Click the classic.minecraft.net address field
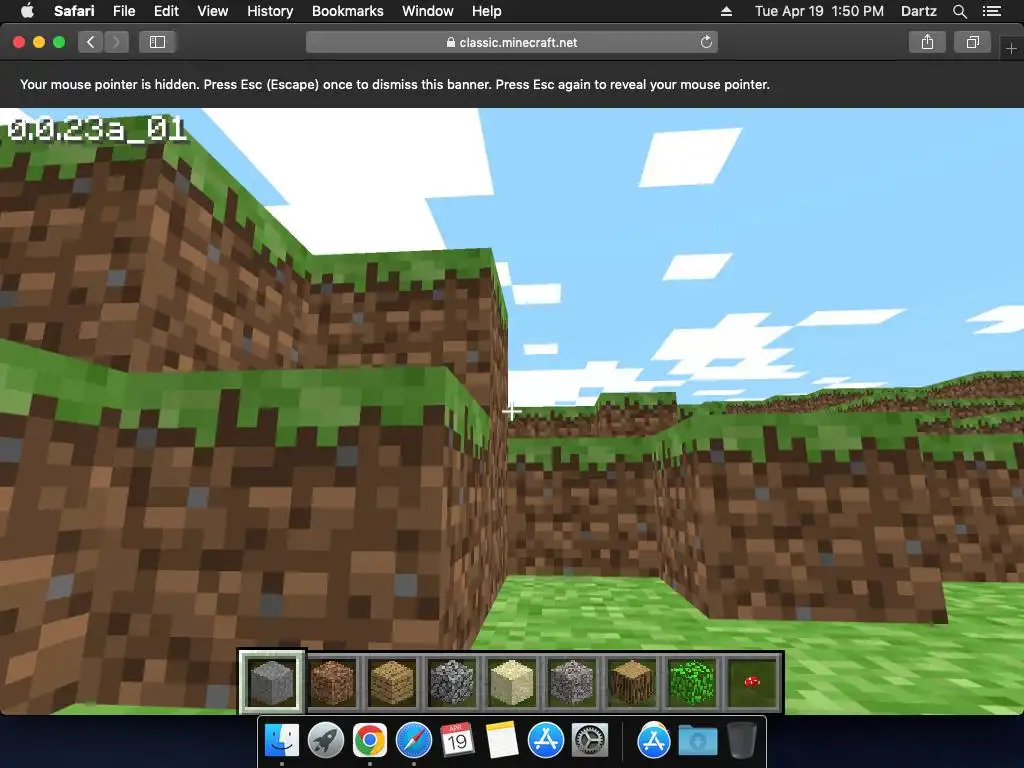The image size is (1024, 768). tap(512, 42)
